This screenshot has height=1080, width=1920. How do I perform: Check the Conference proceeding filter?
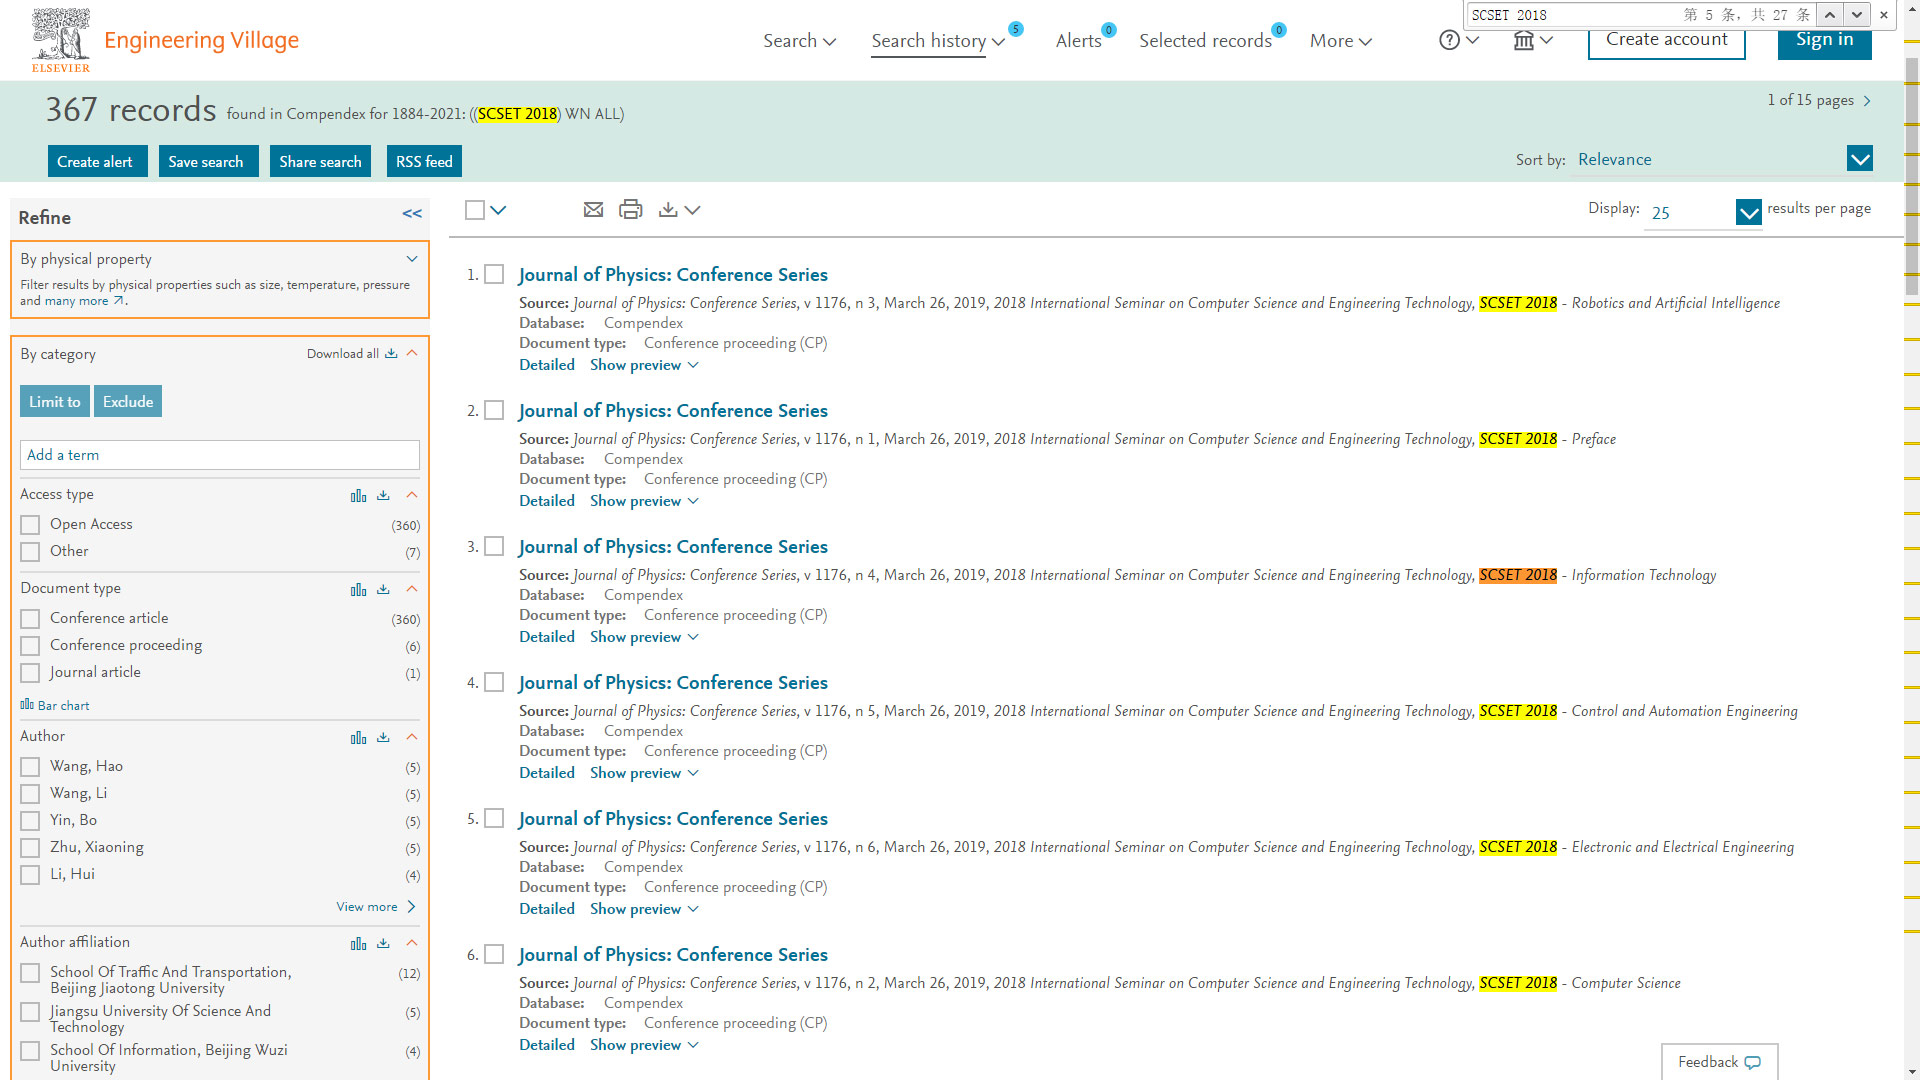[30, 646]
